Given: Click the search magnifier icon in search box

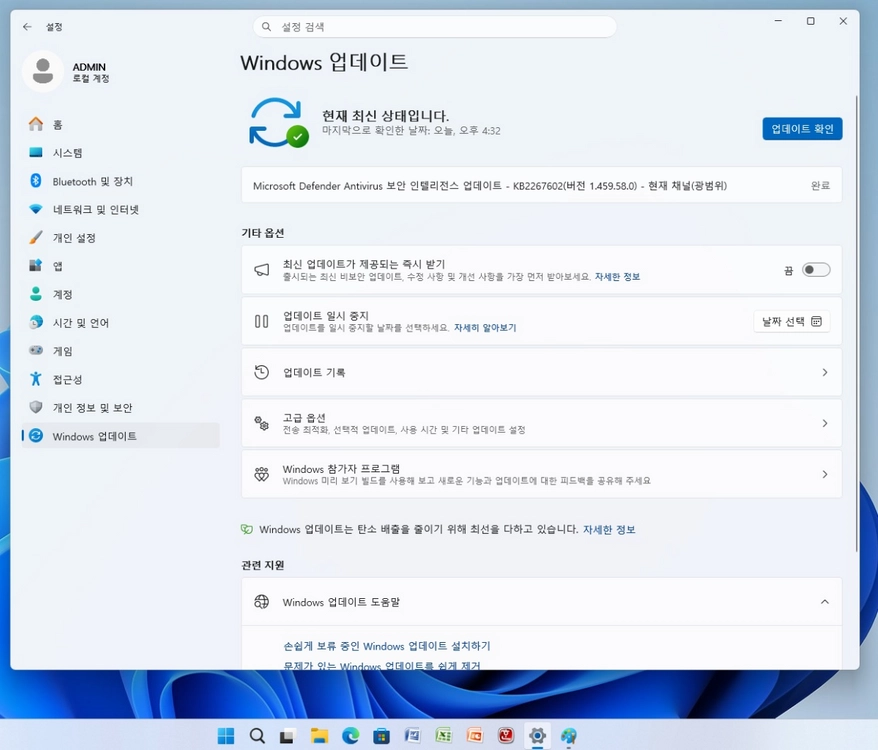Looking at the screenshot, I should tap(267, 27).
